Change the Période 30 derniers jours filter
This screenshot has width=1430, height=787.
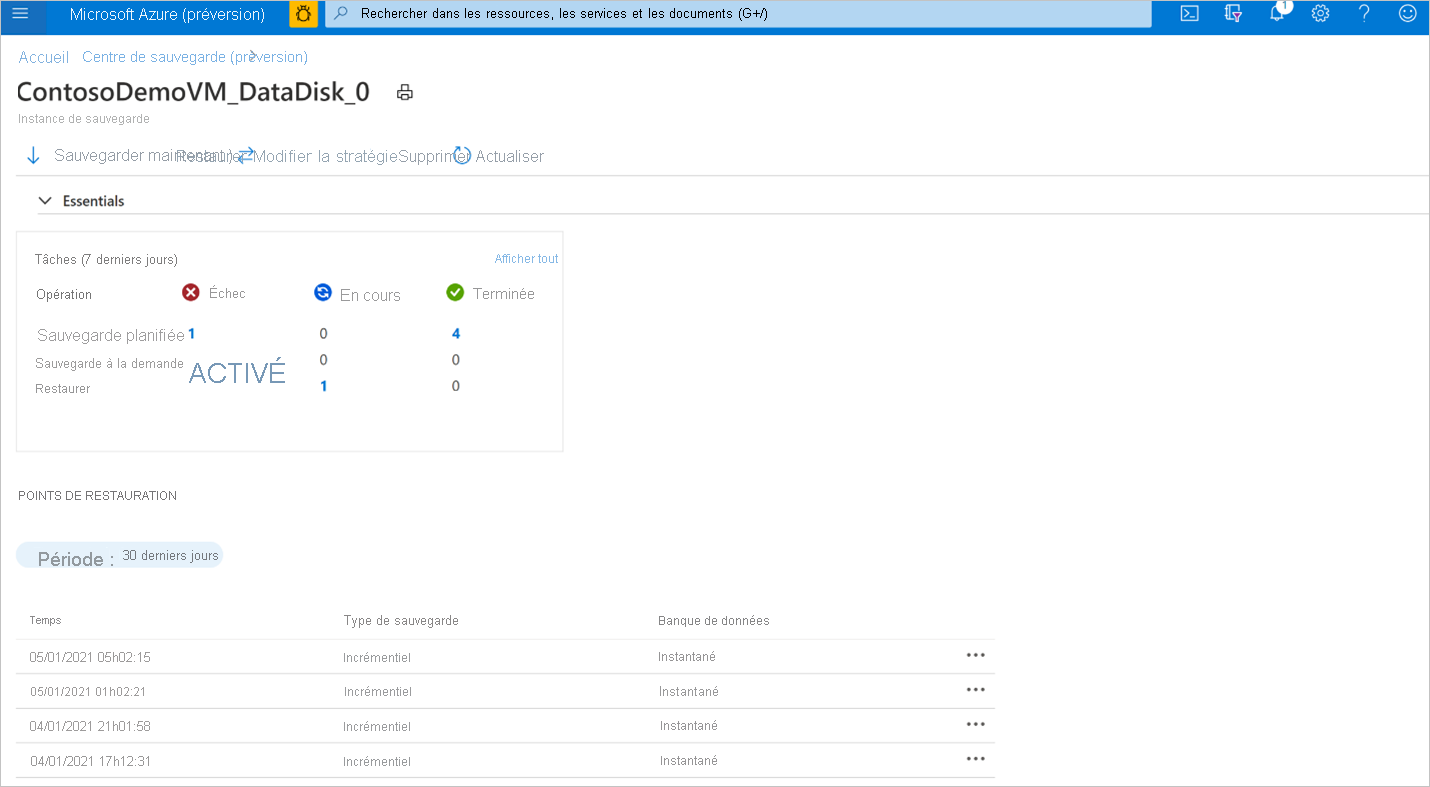pyautogui.click(x=119, y=556)
